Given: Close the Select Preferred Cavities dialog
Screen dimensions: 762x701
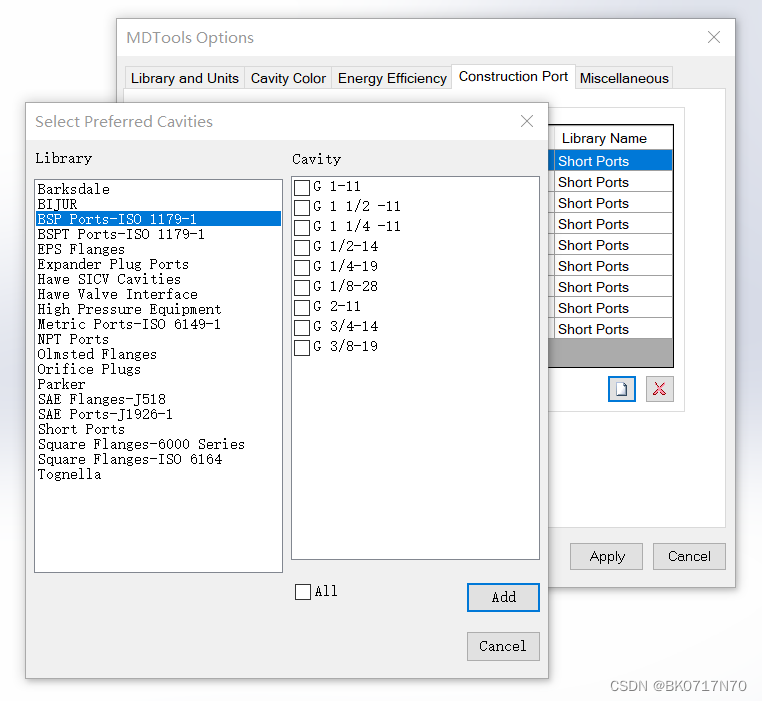Looking at the screenshot, I should tap(527, 121).
